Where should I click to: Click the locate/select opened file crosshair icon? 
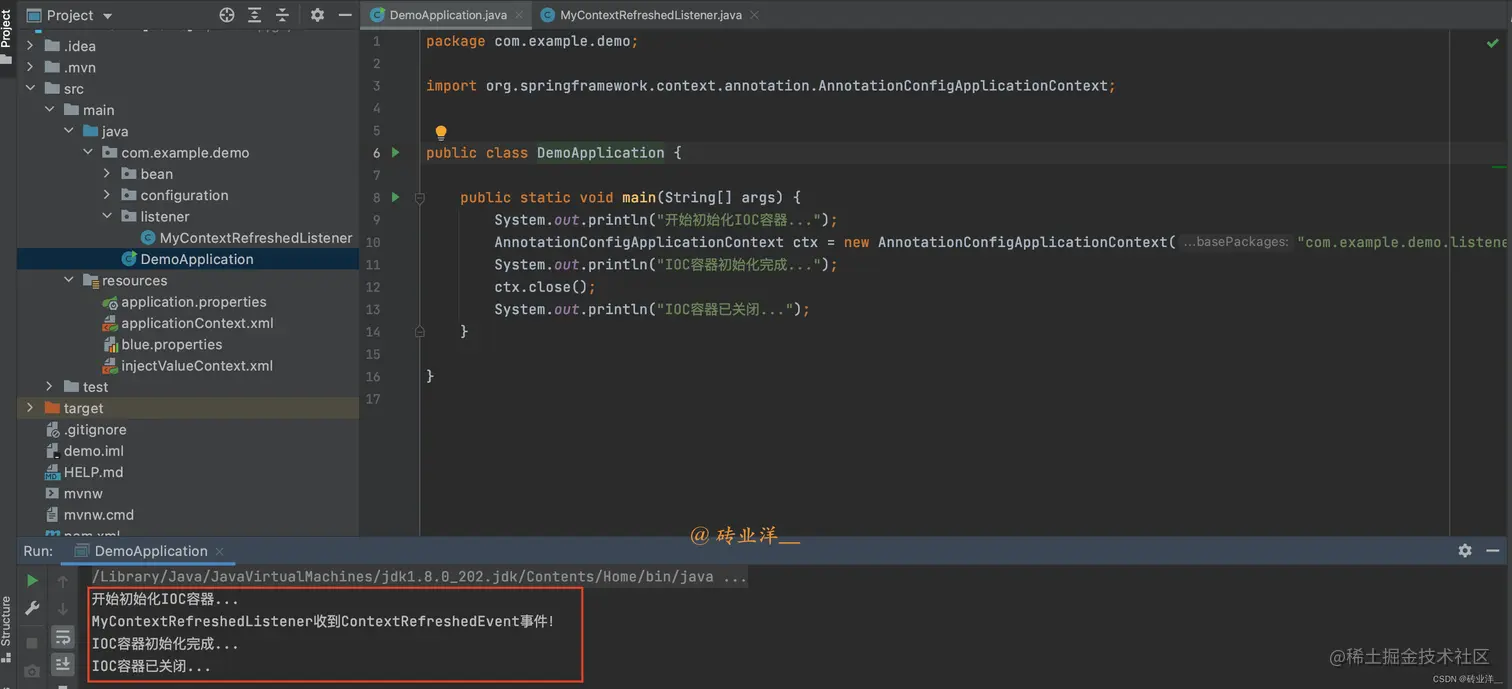pyautogui.click(x=227, y=15)
